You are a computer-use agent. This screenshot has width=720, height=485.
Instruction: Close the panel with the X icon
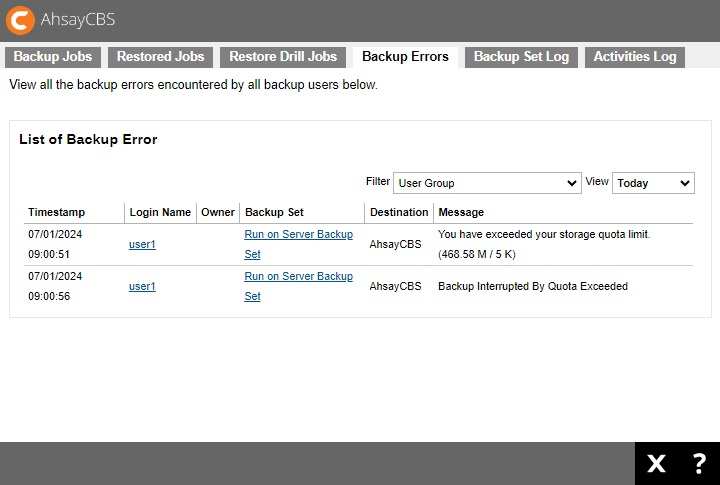click(656, 463)
